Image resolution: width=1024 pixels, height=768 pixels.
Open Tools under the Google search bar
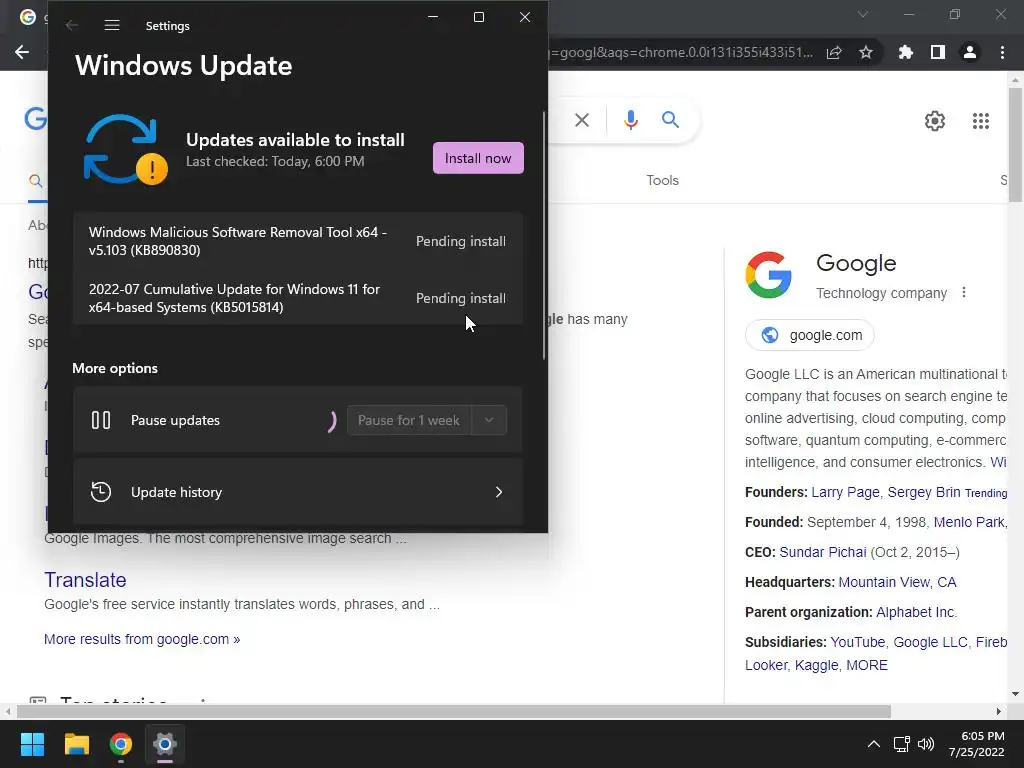[662, 180]
